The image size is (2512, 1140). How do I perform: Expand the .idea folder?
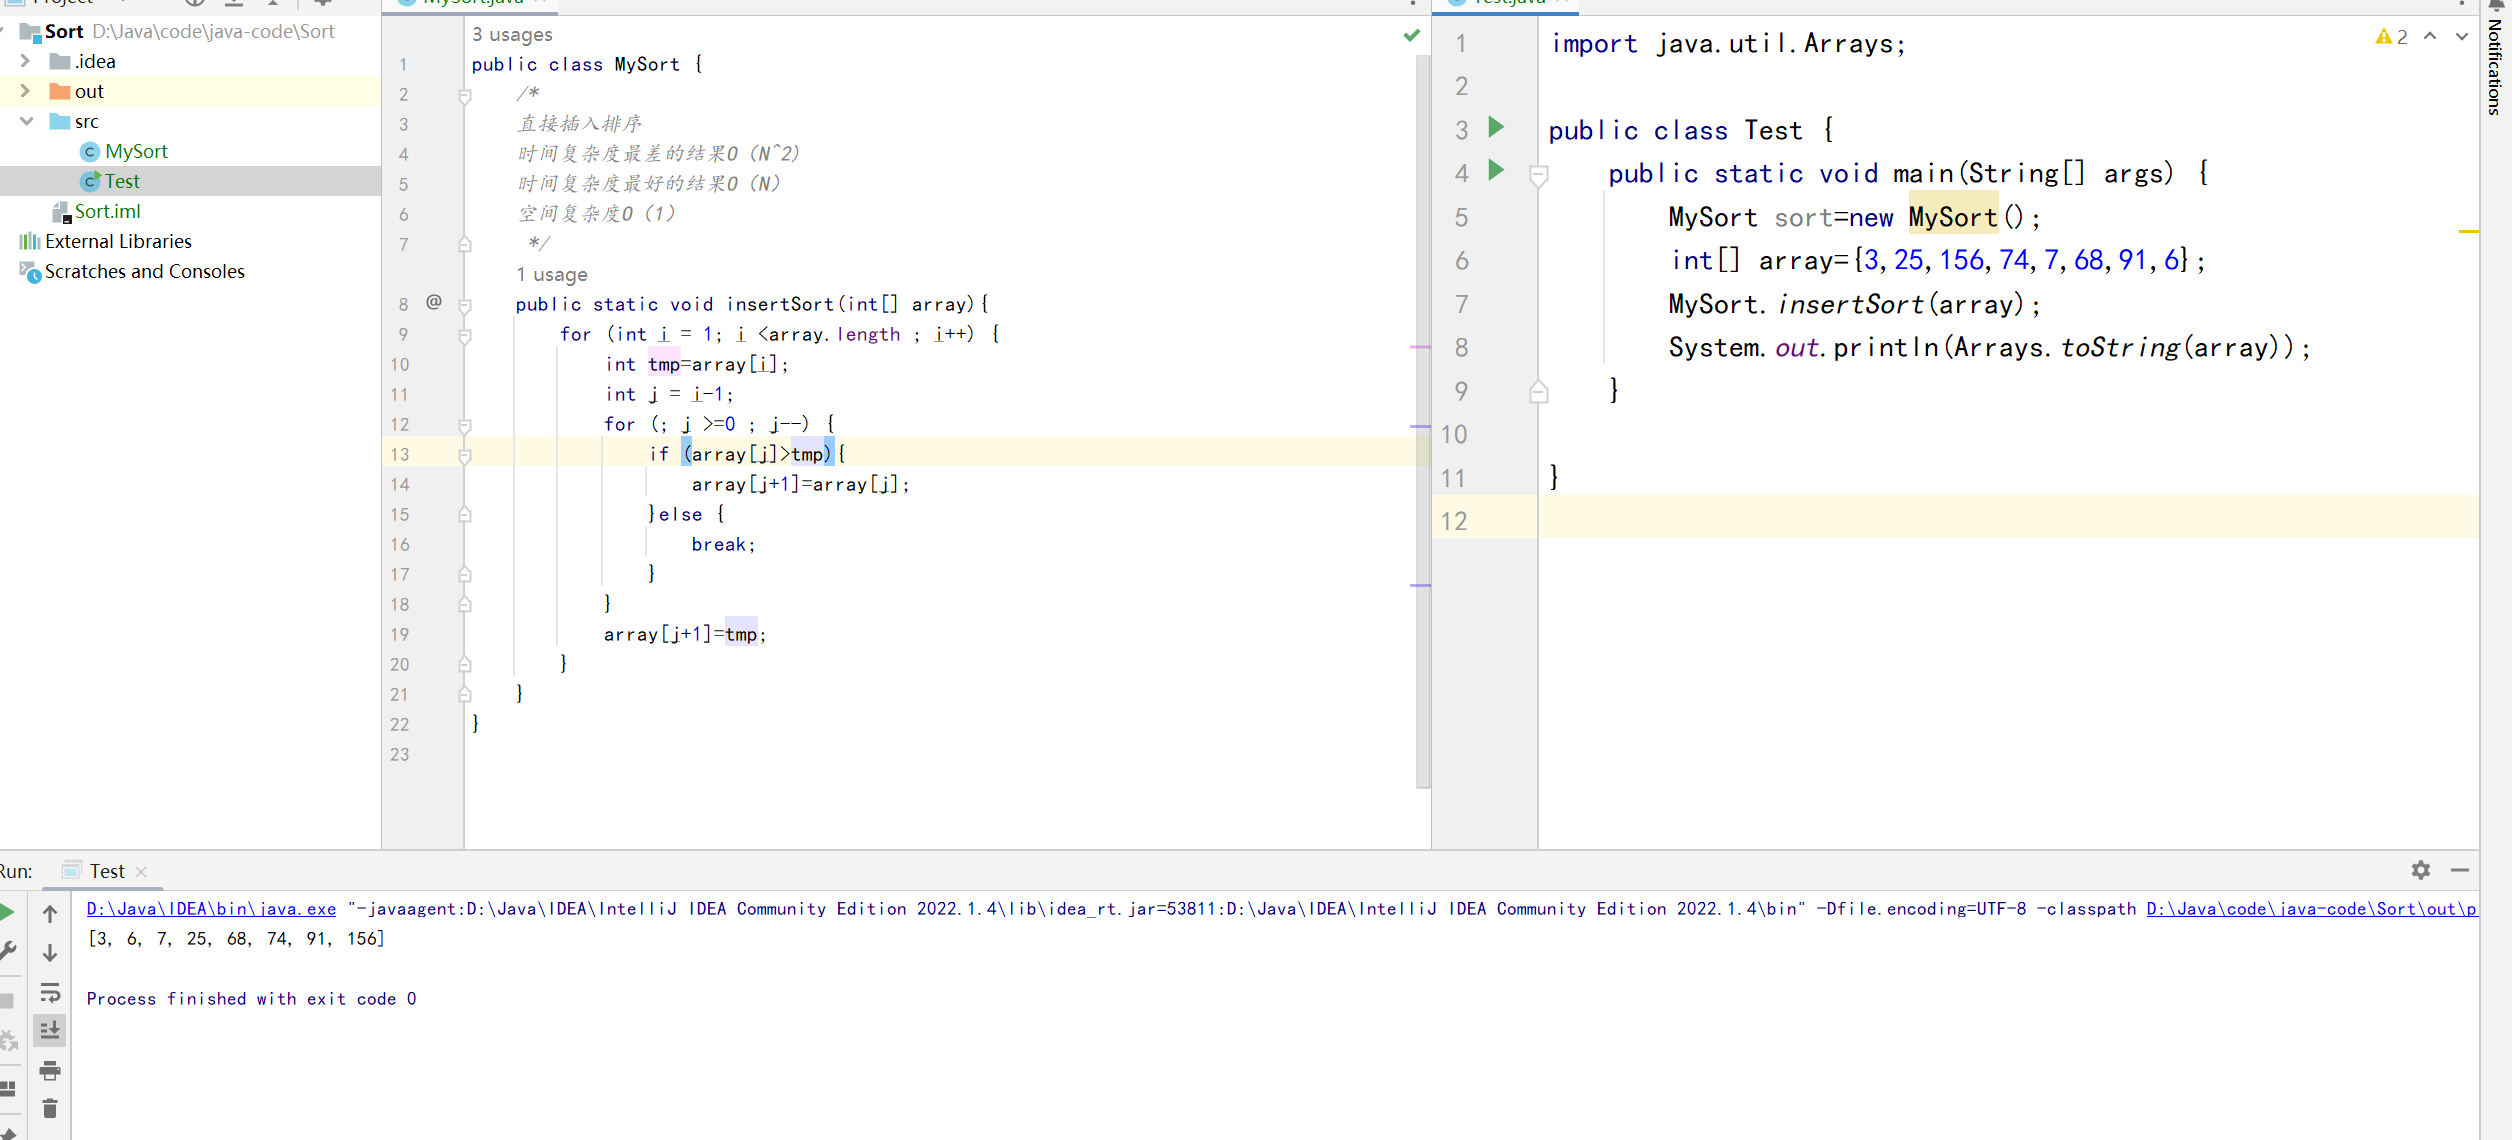26,61
